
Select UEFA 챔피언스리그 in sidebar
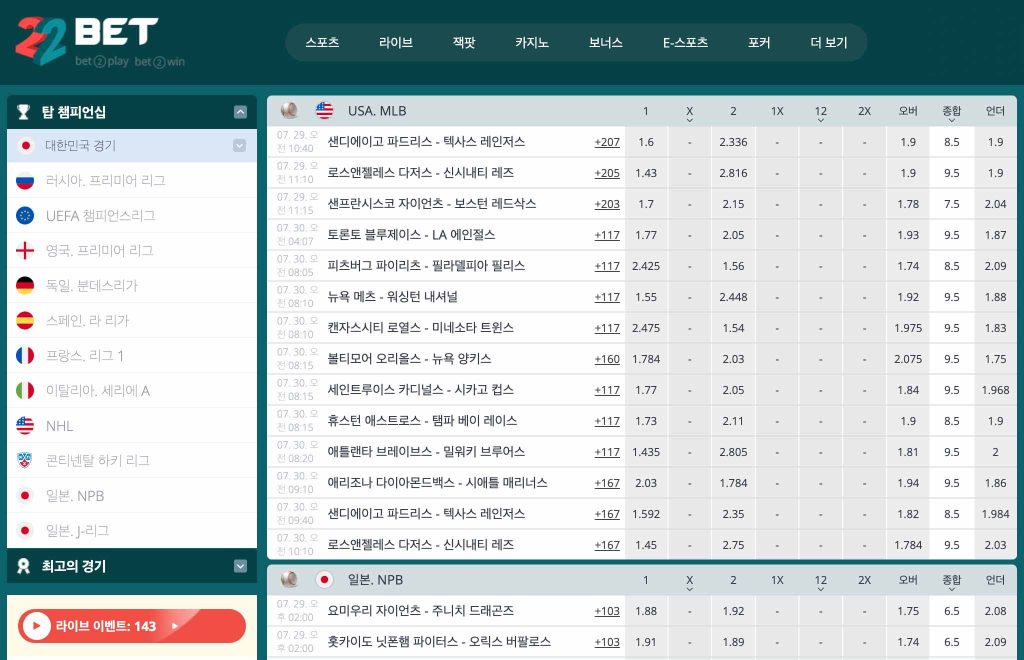[x=132, y=215]
